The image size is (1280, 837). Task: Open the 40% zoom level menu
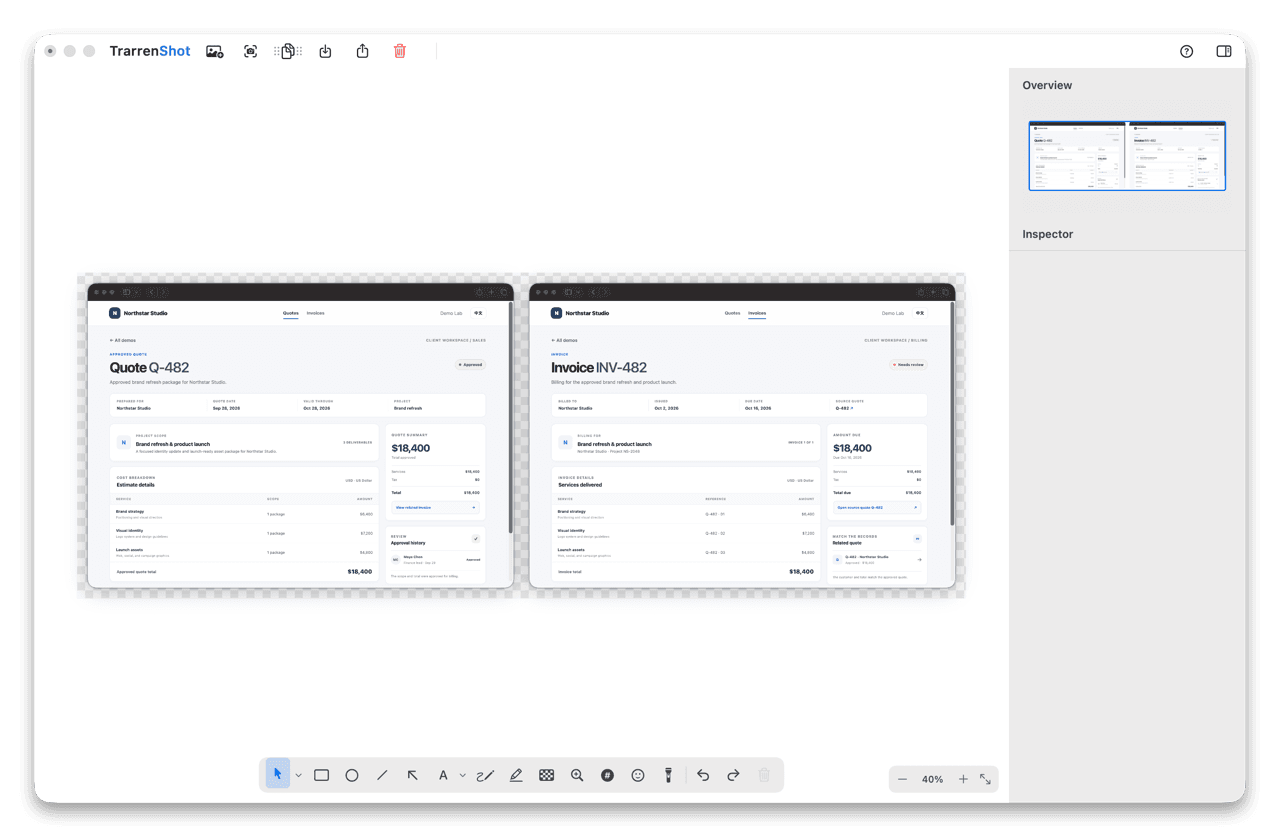coord(933,779)
